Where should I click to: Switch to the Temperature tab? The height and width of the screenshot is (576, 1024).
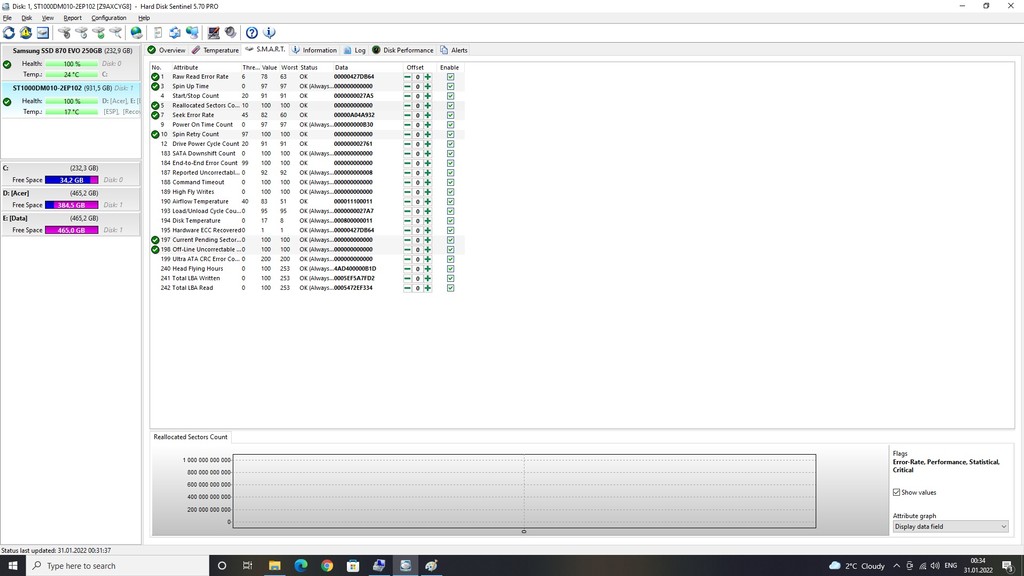(215, 50)
